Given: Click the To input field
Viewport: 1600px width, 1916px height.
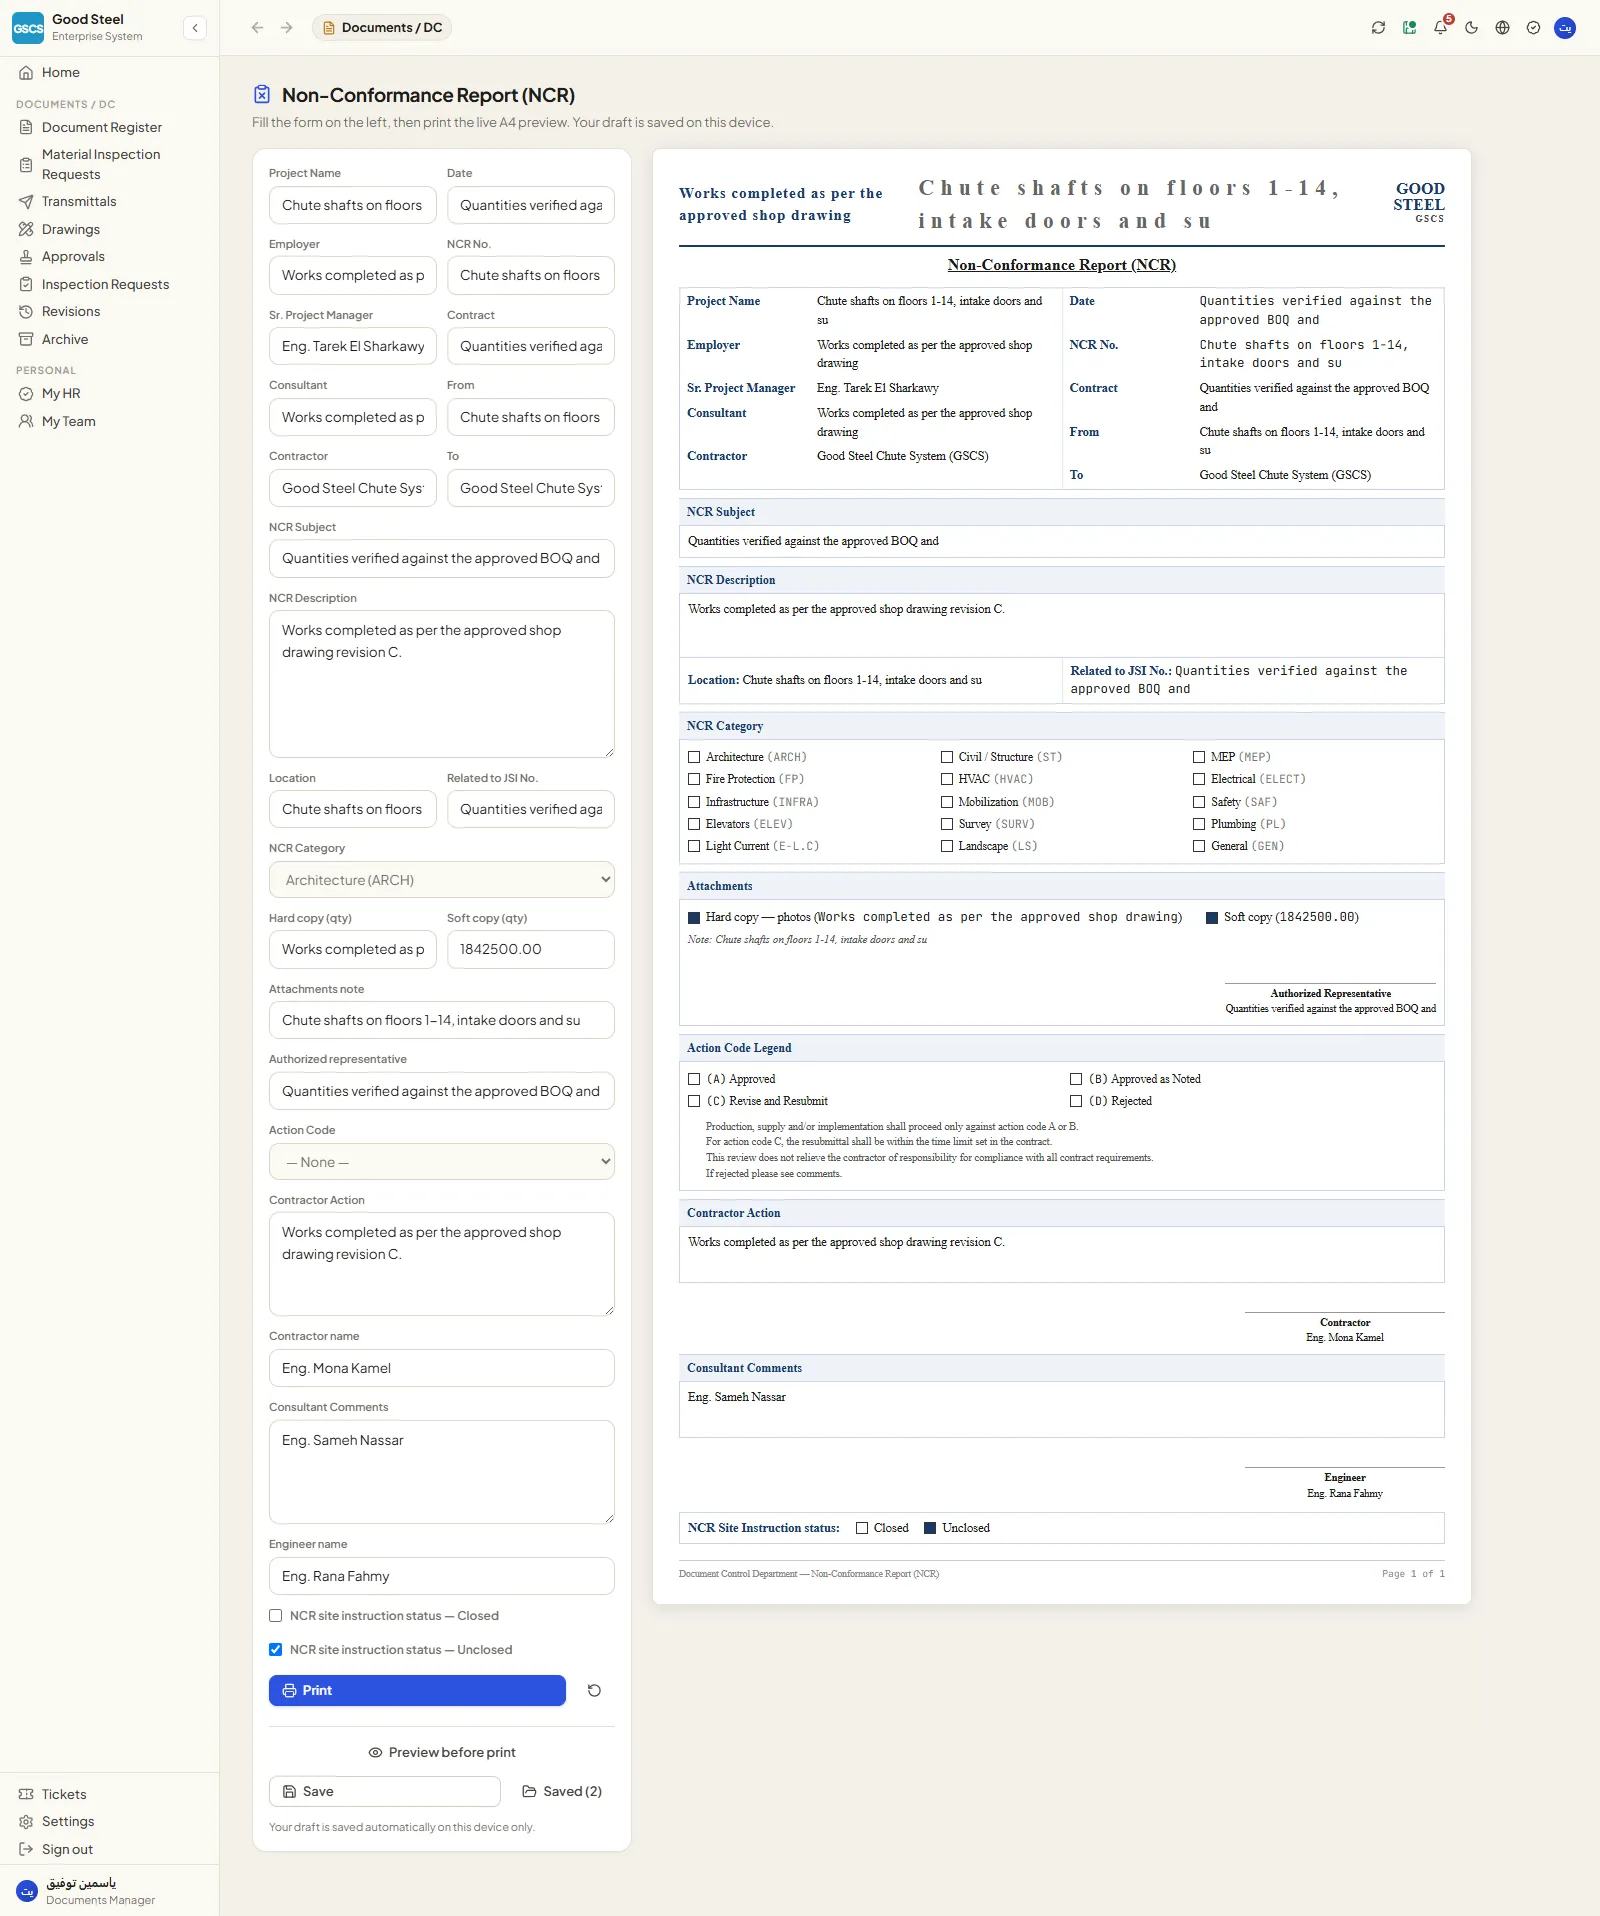Looking at the screenshot, I should [x=531, y=488].
